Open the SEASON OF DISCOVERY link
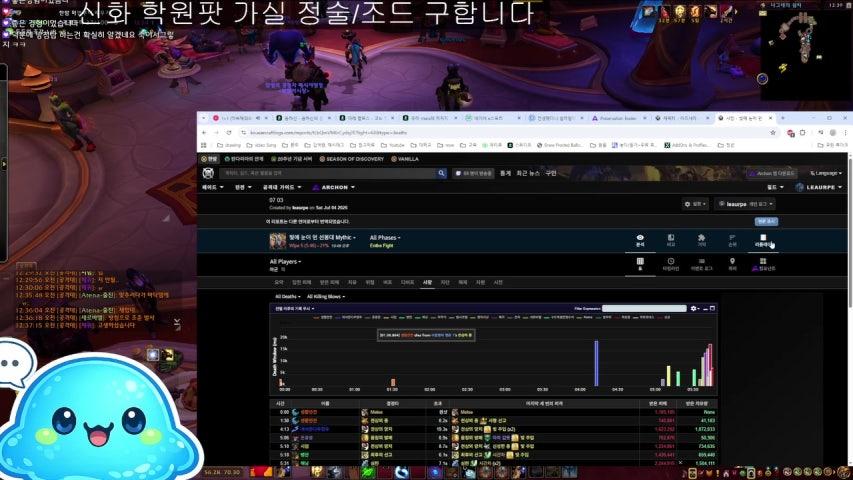853x480 pixels. point(352,159)
